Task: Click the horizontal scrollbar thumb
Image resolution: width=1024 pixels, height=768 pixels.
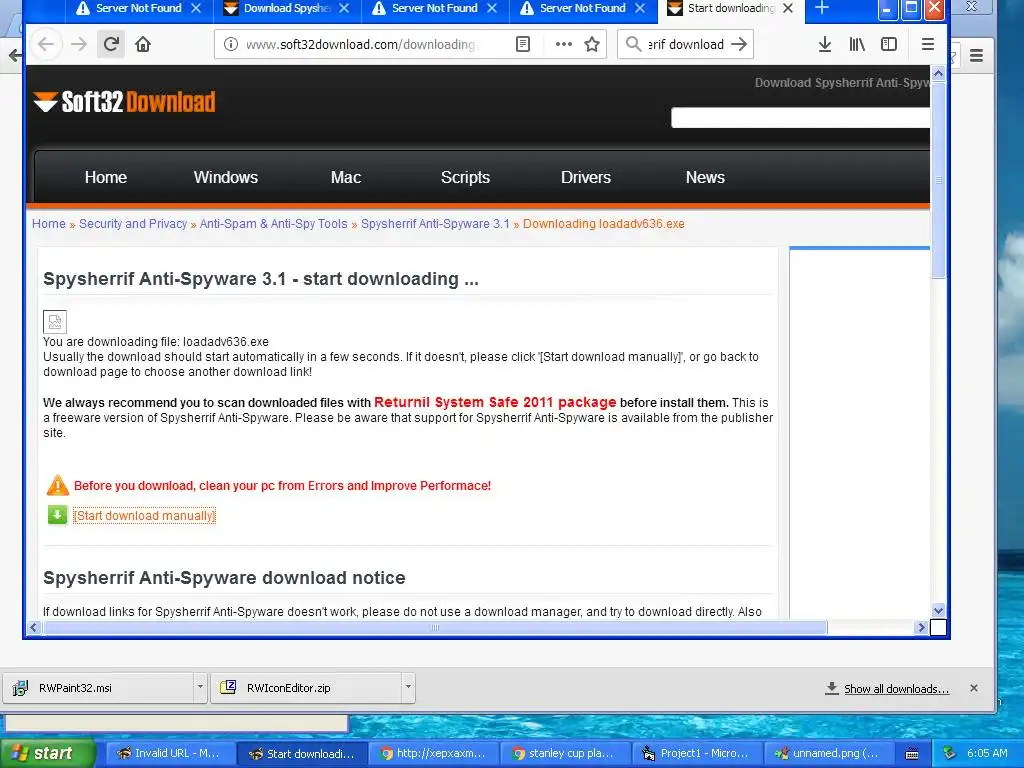Action: (x=435, y=628)
